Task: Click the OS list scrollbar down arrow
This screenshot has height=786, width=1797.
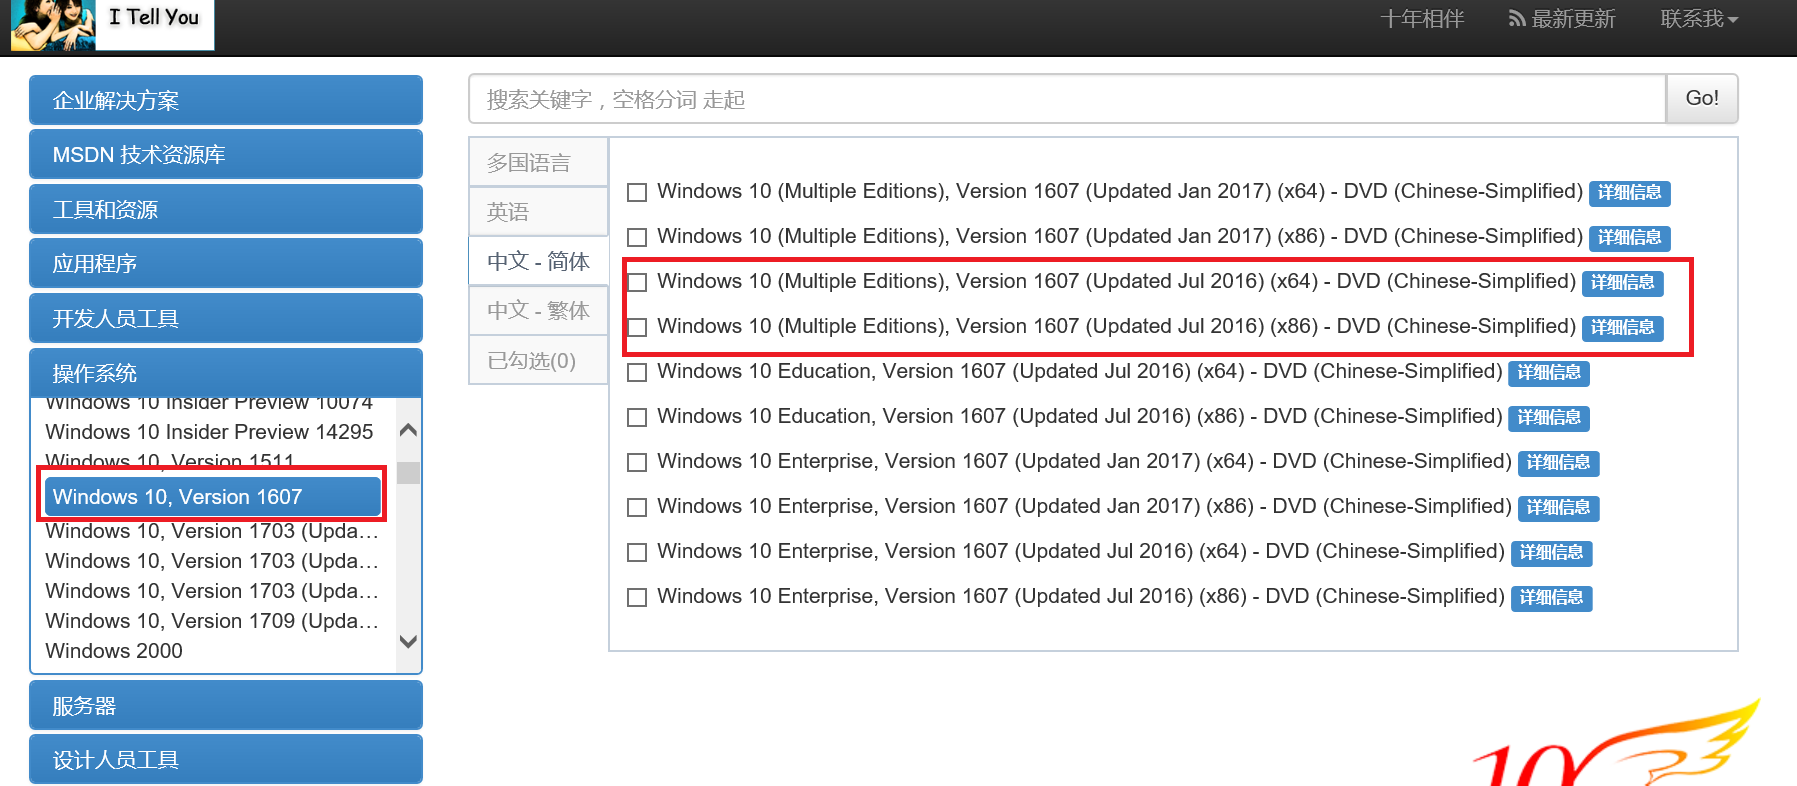Action: click(408, 641)
